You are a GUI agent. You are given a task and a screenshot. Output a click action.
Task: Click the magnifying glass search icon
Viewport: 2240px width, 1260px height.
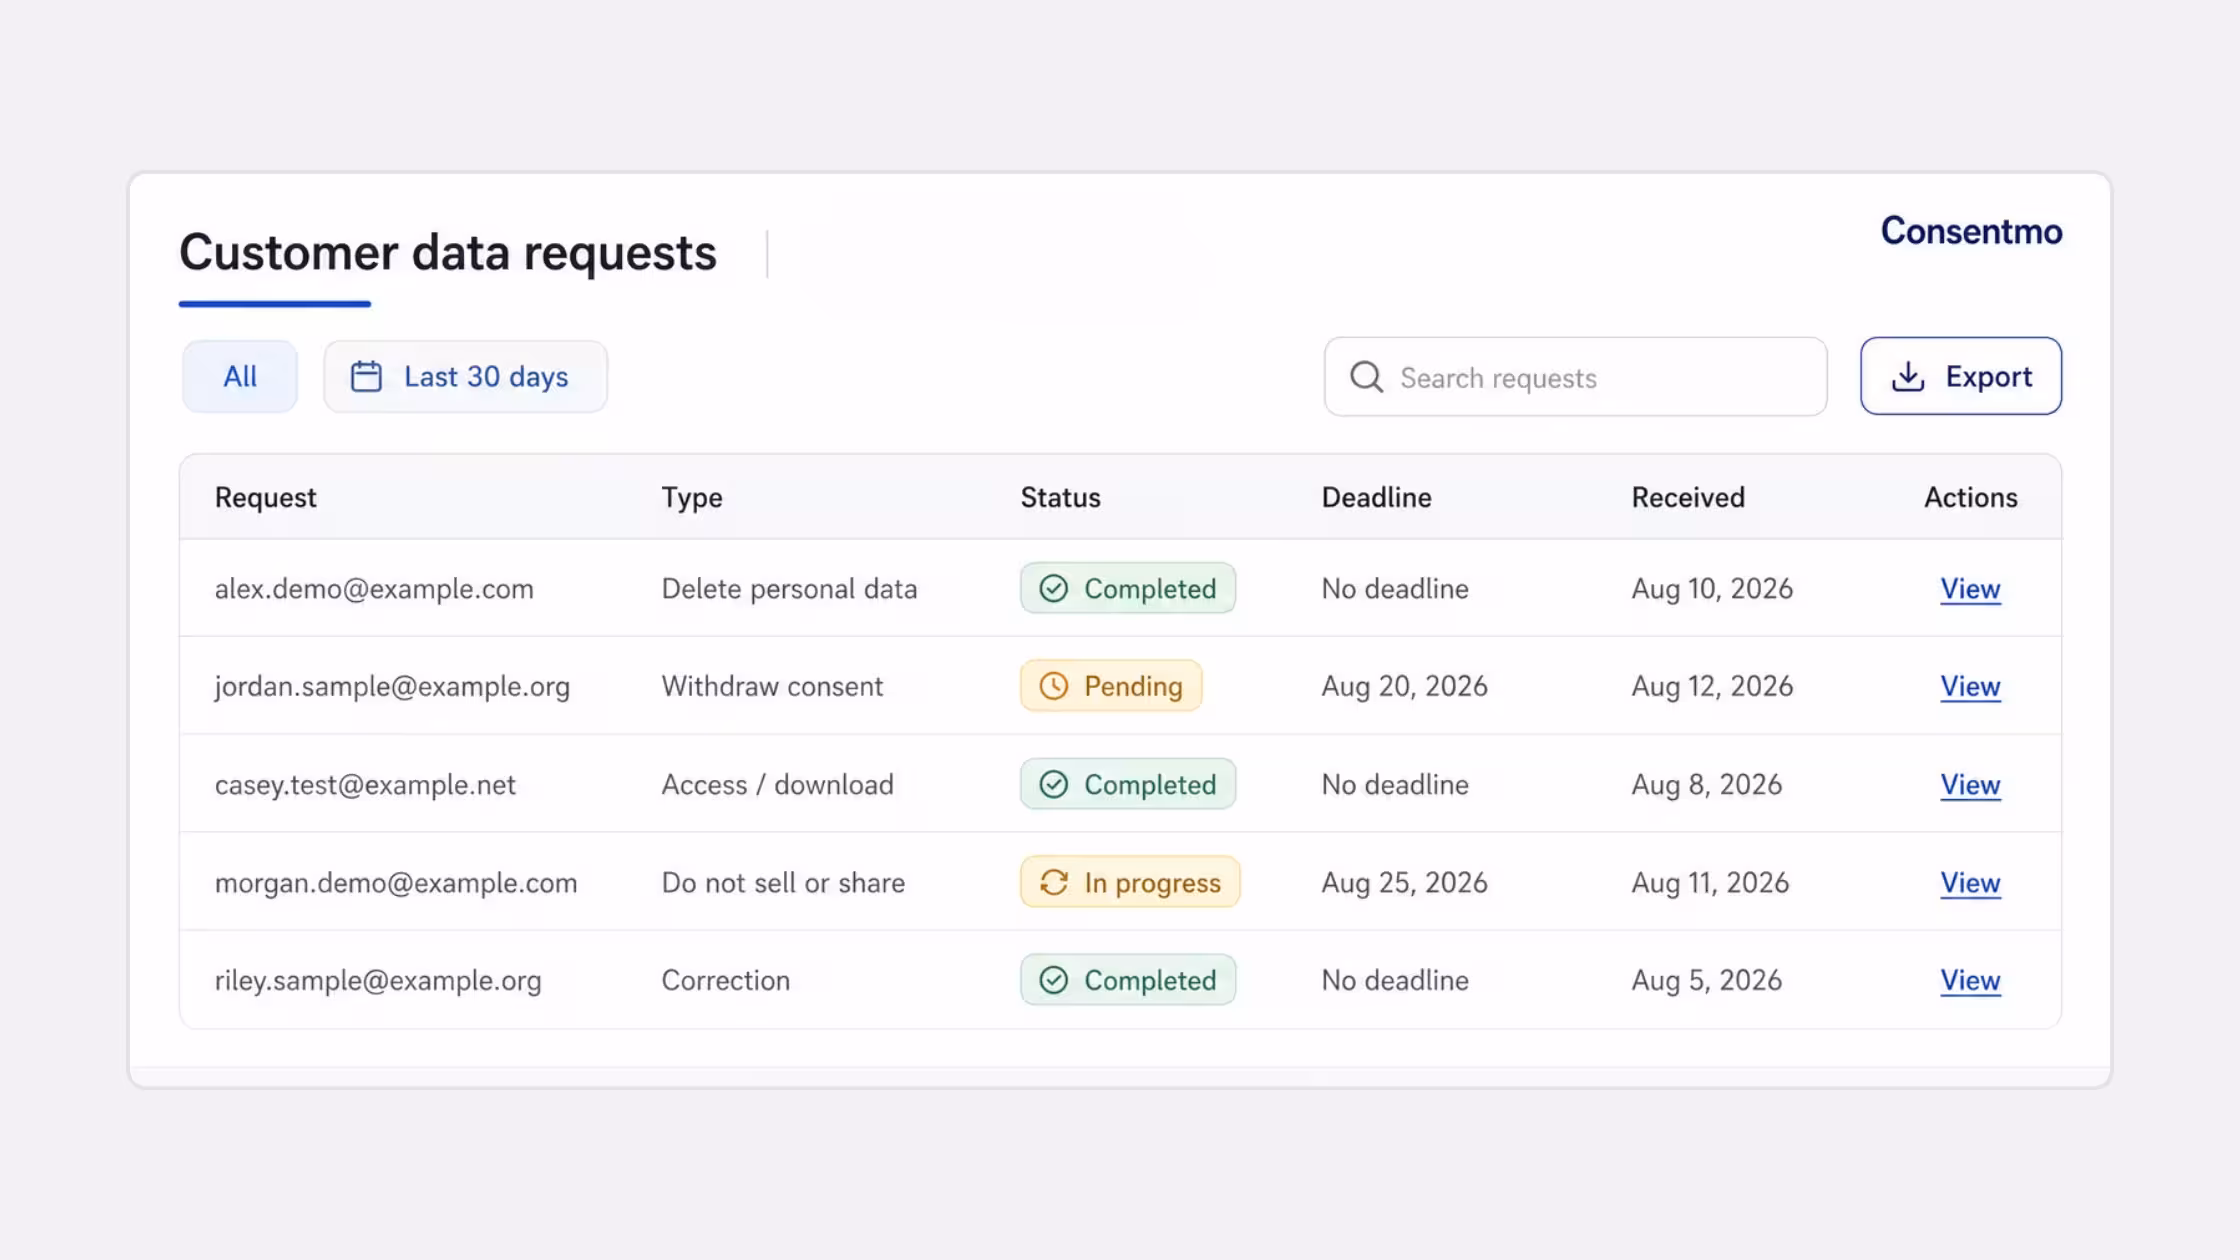pos(1366,377)
